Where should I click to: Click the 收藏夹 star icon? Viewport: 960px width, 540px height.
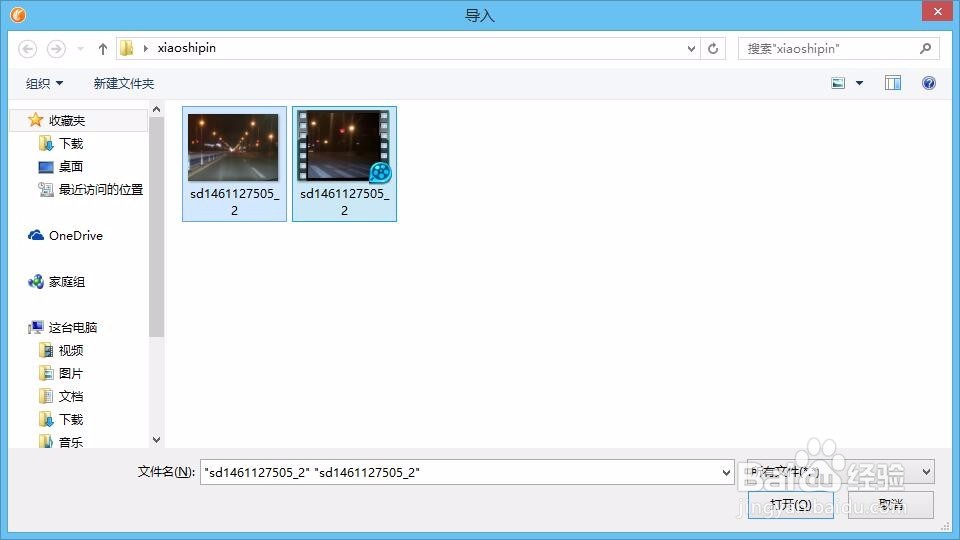(36, 119)
